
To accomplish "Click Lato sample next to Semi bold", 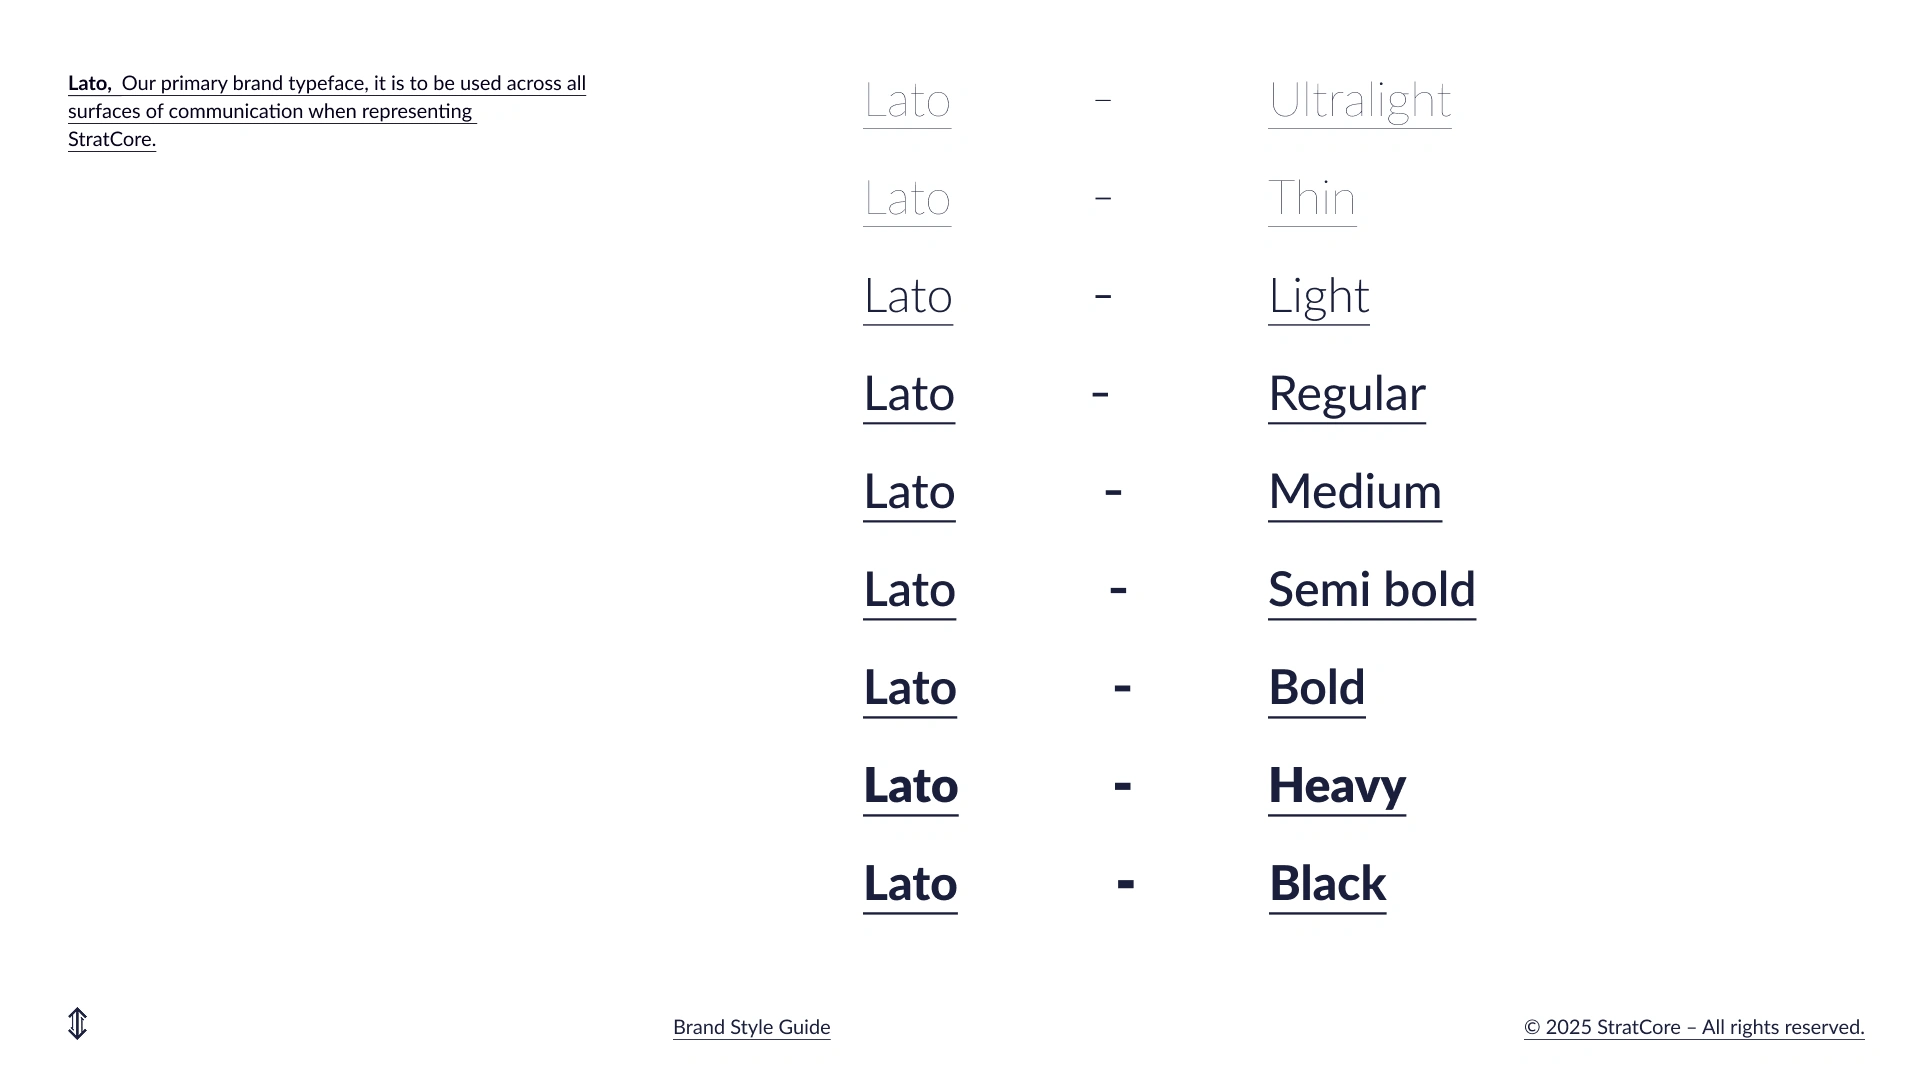I will tap(909, 591).
